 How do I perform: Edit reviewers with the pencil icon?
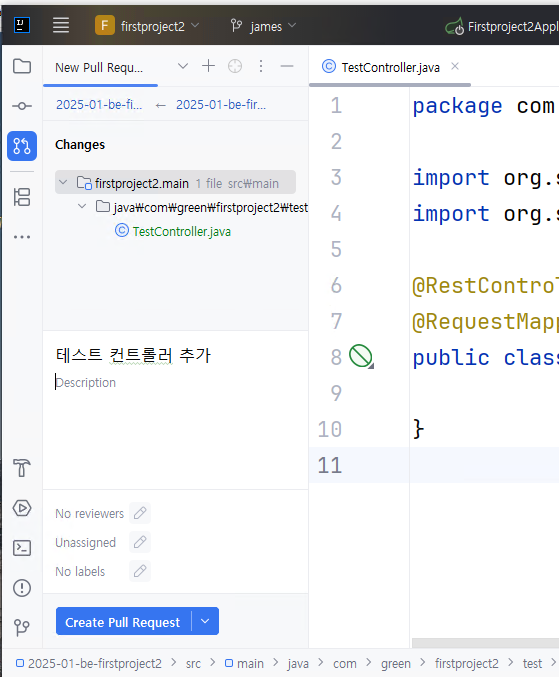click(140, 513)
